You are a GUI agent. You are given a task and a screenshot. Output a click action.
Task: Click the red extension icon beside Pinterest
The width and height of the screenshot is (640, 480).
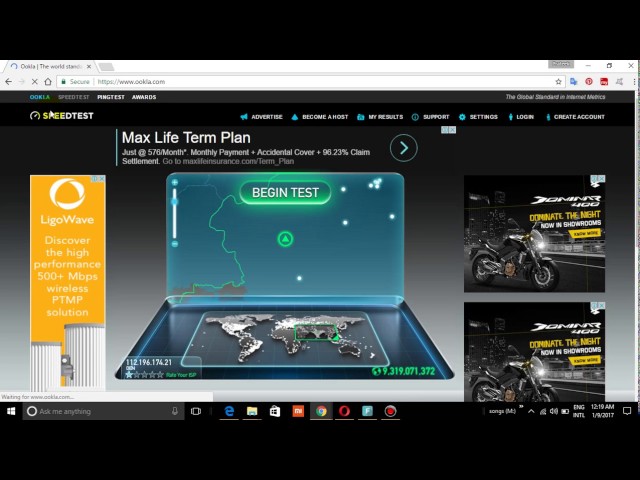point(604,82)
